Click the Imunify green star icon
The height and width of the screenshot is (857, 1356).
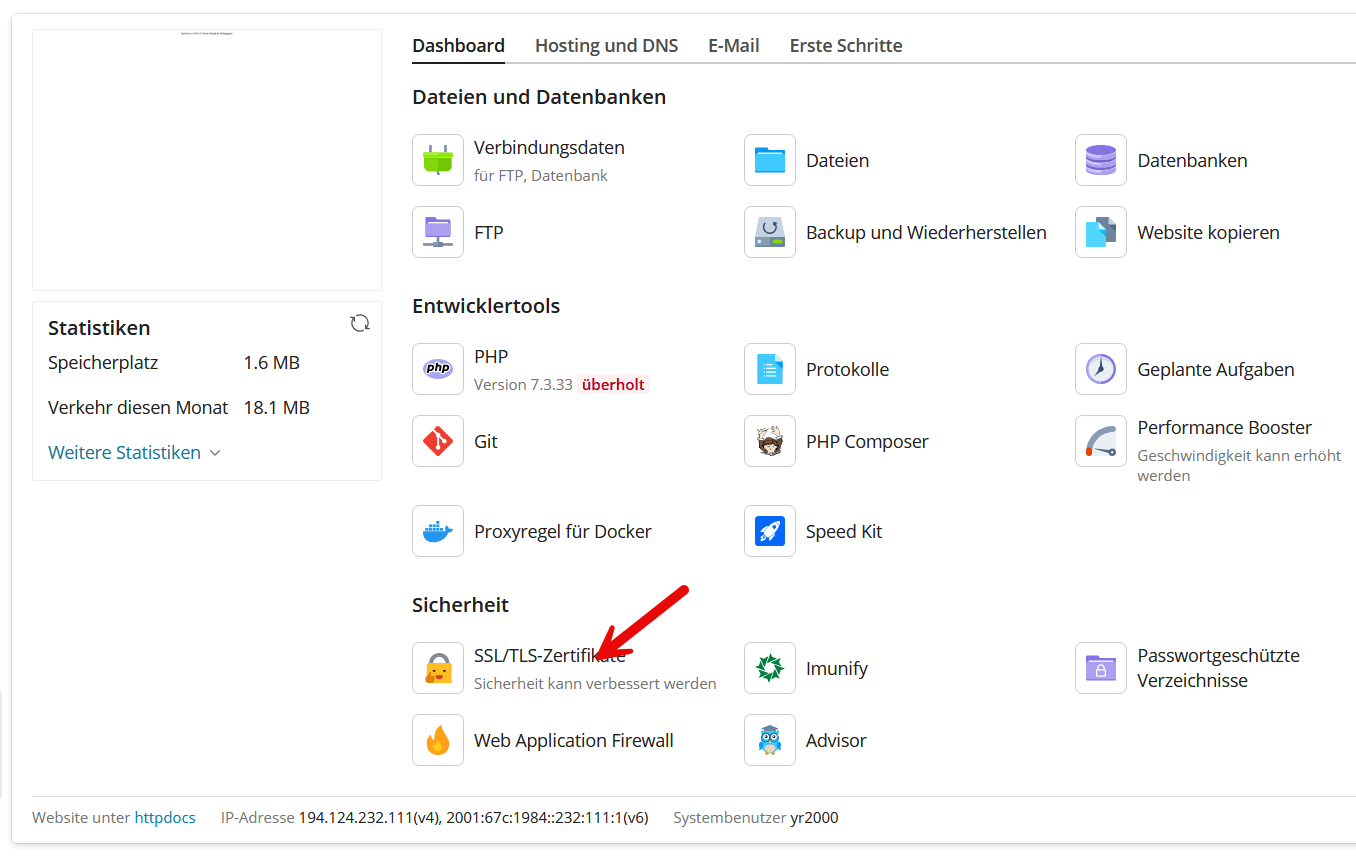769,668
